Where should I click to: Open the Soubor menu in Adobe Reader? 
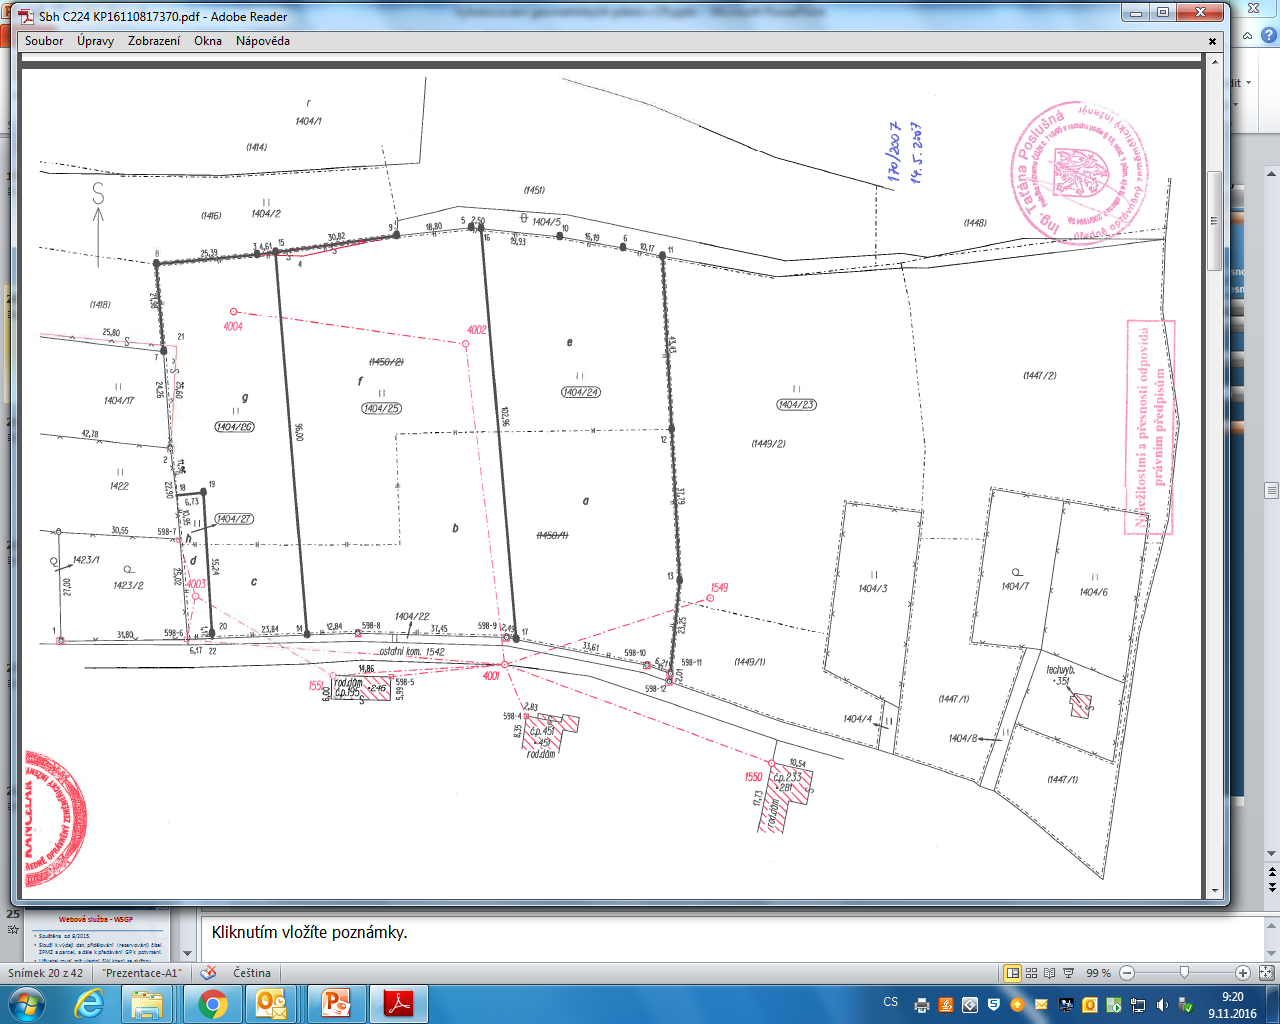[x=44, y=41]
